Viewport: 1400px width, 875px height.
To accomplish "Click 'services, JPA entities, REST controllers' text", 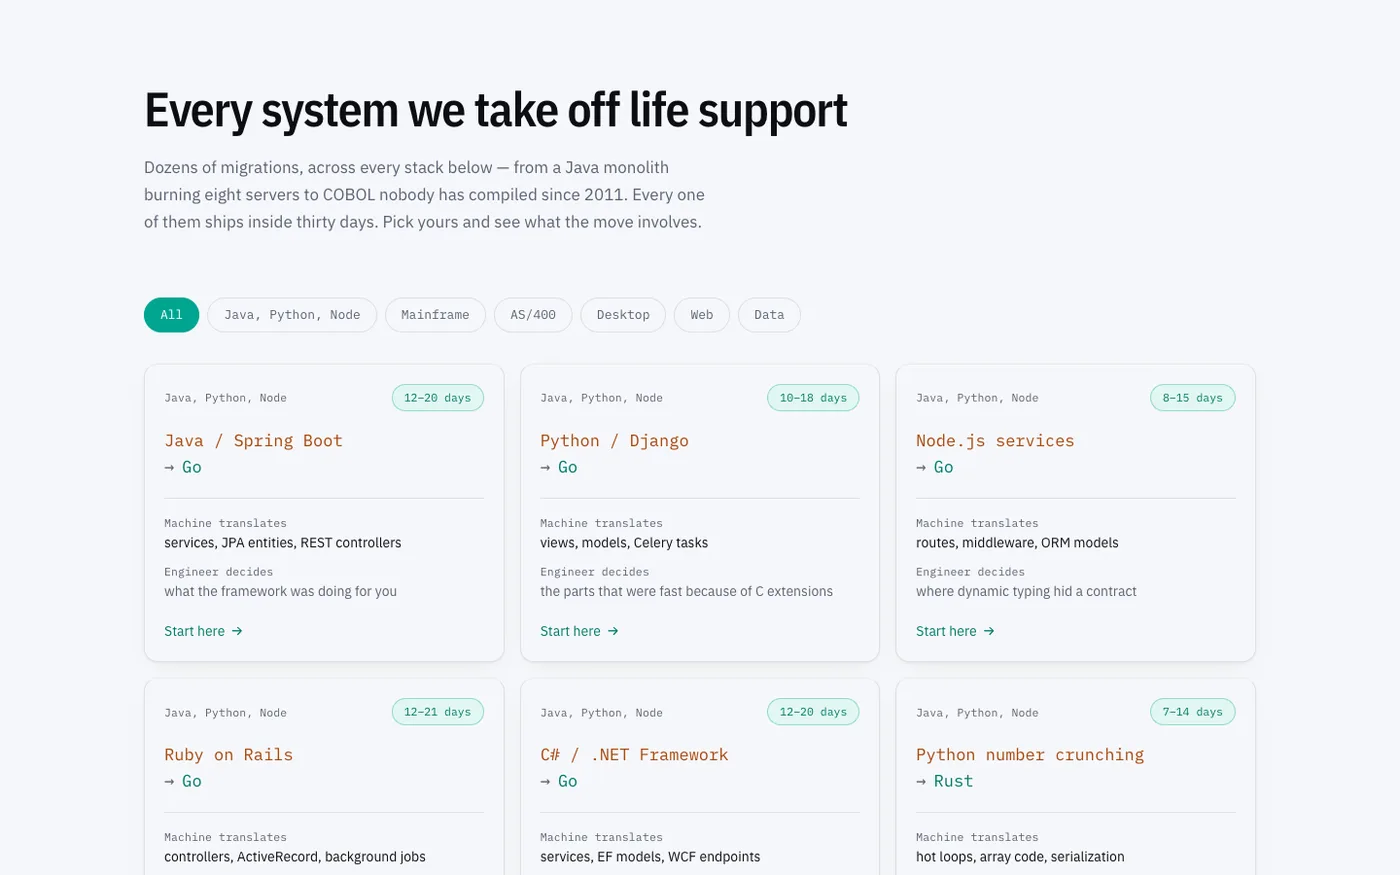I will click(x=283, y=543).
